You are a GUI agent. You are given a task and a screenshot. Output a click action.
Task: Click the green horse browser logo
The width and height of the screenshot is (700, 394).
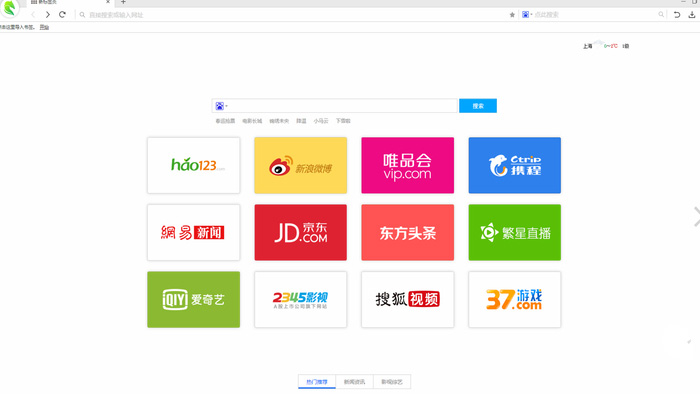9,8
